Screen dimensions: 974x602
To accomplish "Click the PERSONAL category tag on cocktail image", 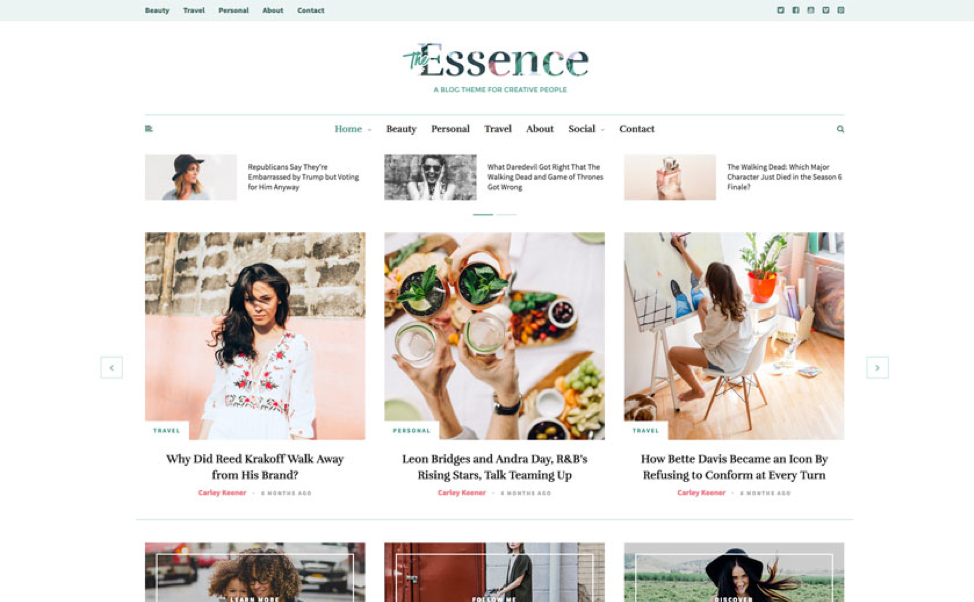I will pyautogui.click(x=411, y=431).
